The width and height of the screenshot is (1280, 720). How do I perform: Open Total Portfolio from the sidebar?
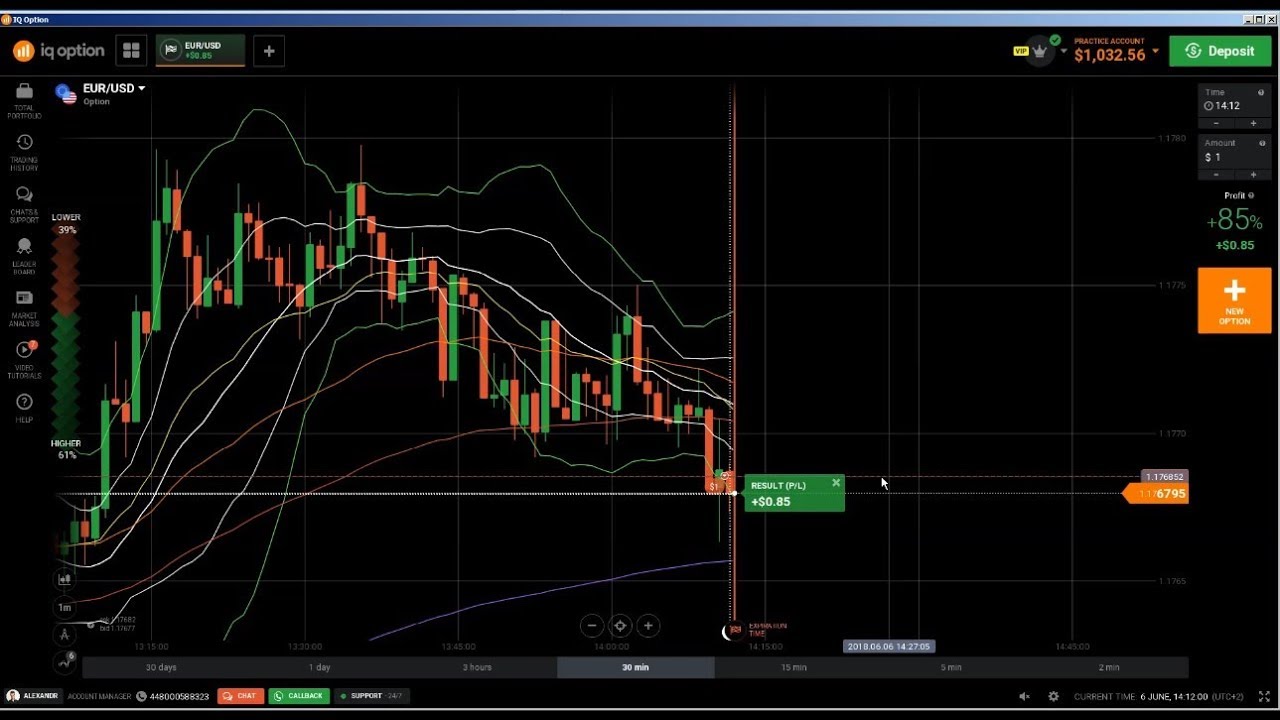coord(24,99)
